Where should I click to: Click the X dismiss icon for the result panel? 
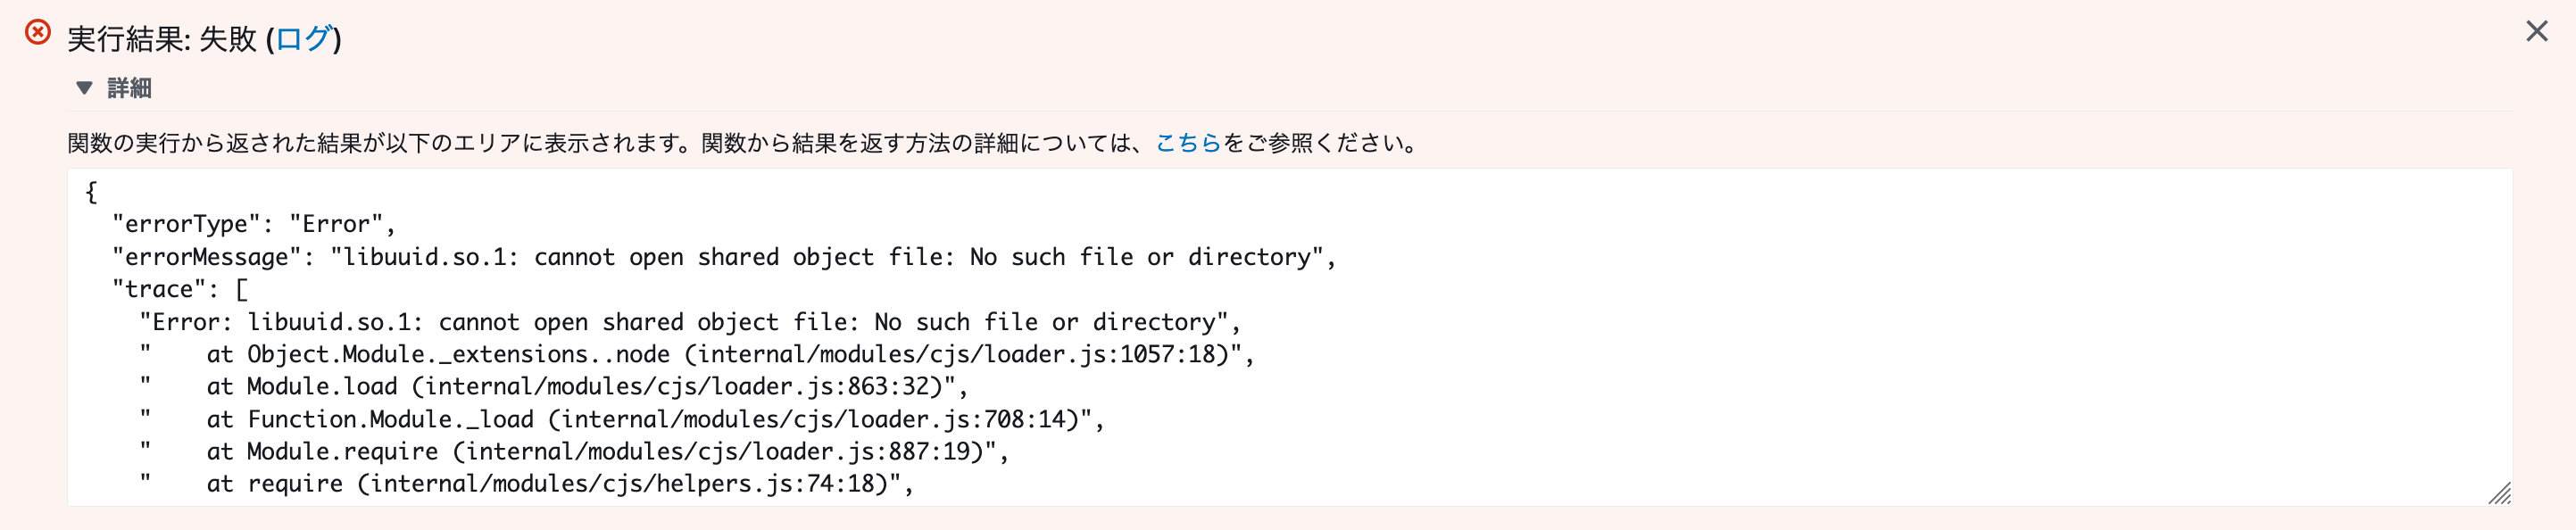(x=2537, y=31)
